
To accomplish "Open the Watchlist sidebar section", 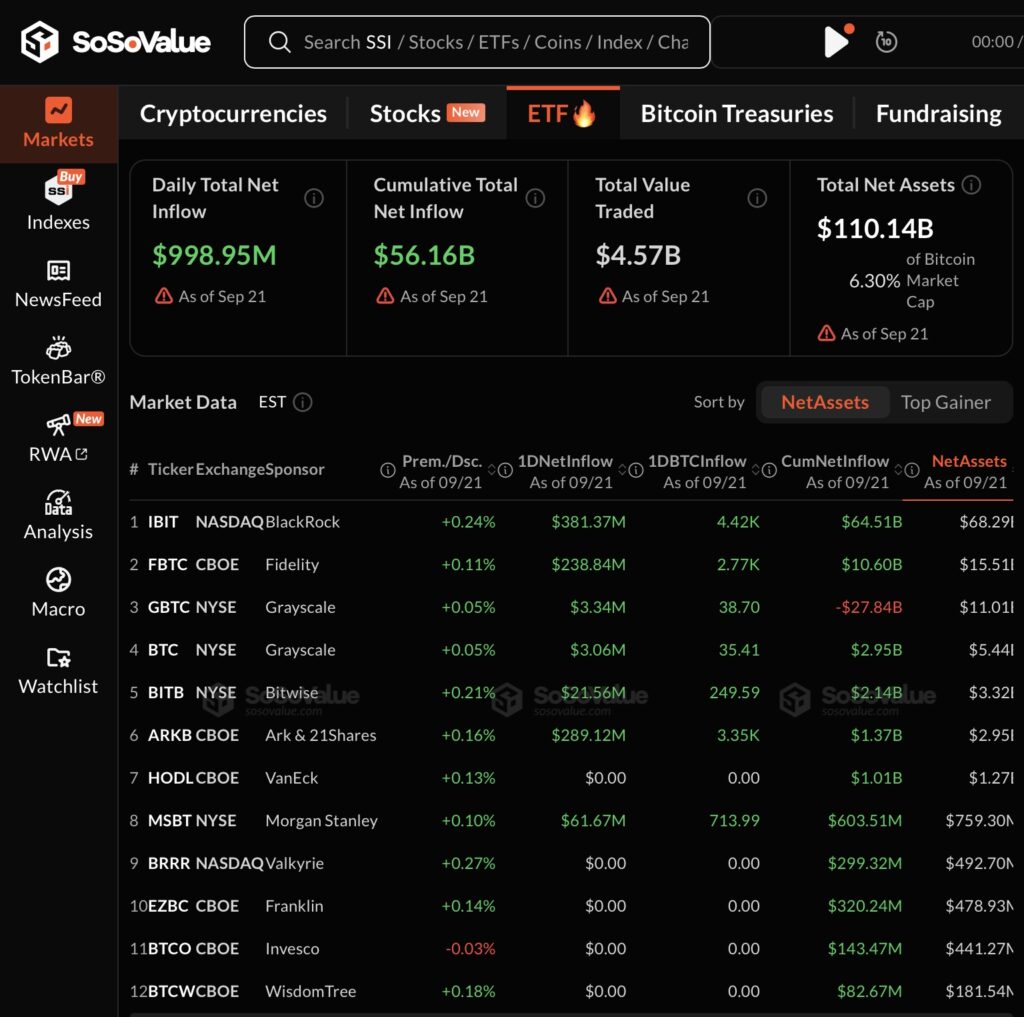I will tap(58, 671).
